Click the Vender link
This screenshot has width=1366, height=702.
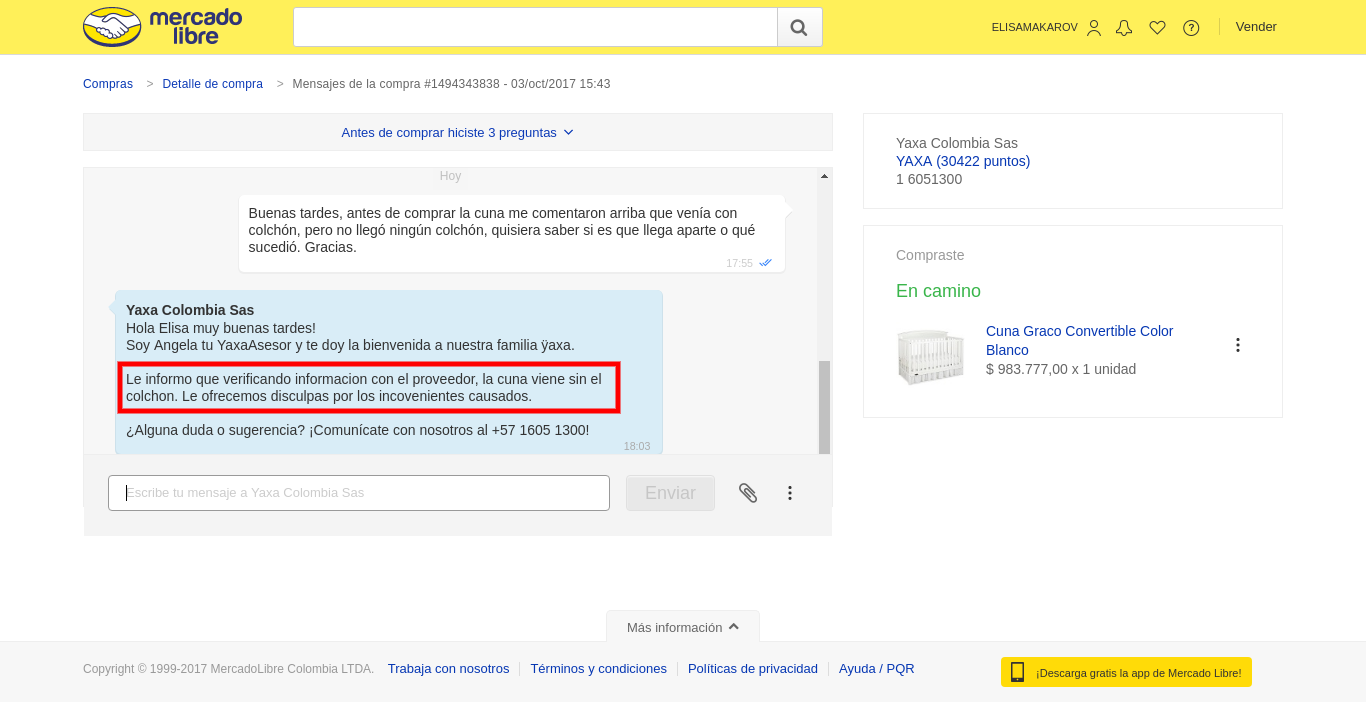click(x=1256, y=27)
